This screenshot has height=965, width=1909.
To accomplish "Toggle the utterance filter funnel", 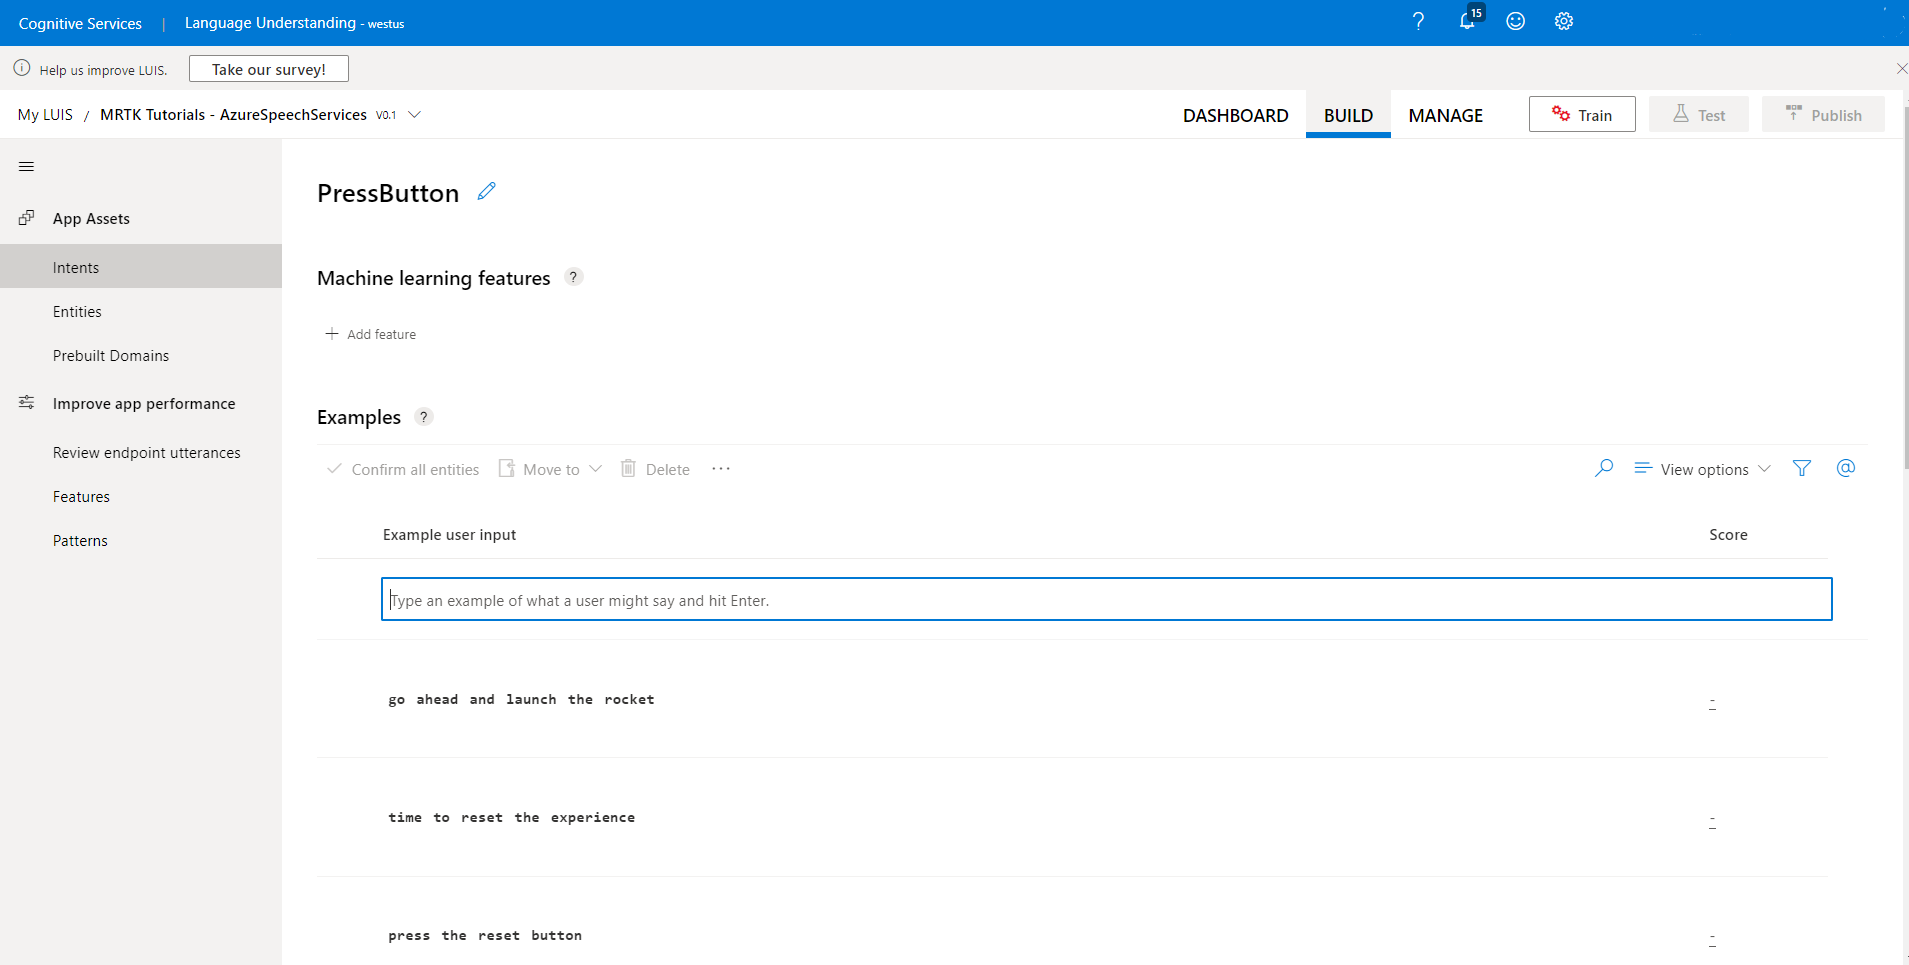I will click(1802, 468).
